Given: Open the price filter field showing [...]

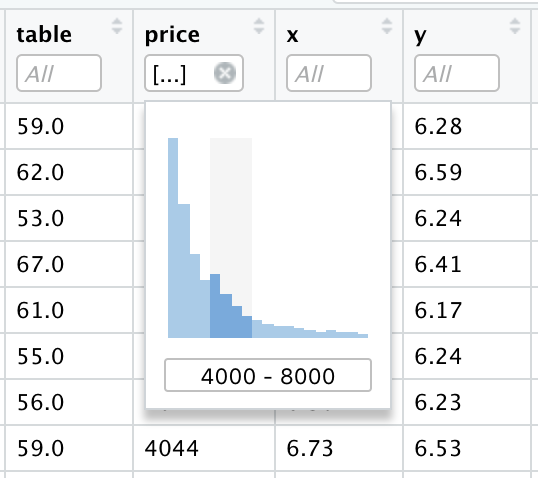Looking at the screenshot, I should (194, 73).
